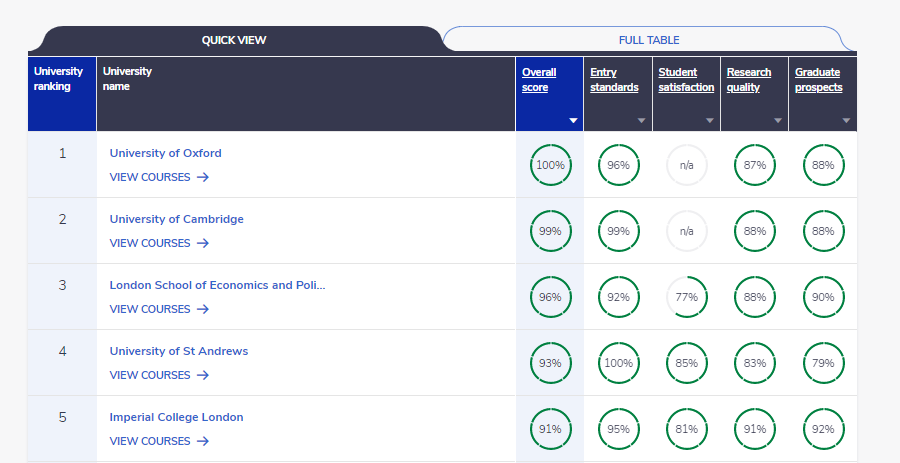
Task: View courses for University of Cambridge
Action: [159, 243]
